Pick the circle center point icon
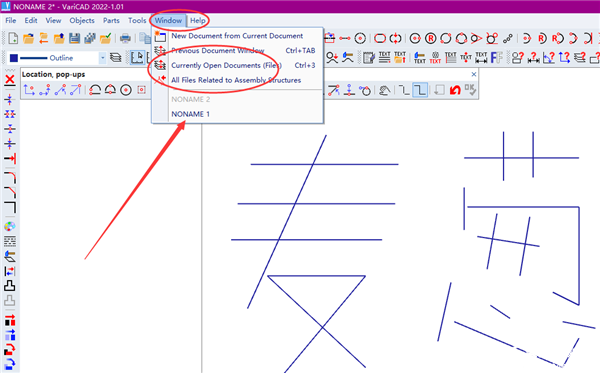This screenshot has height=373, width=600. (x=126, y=90)
